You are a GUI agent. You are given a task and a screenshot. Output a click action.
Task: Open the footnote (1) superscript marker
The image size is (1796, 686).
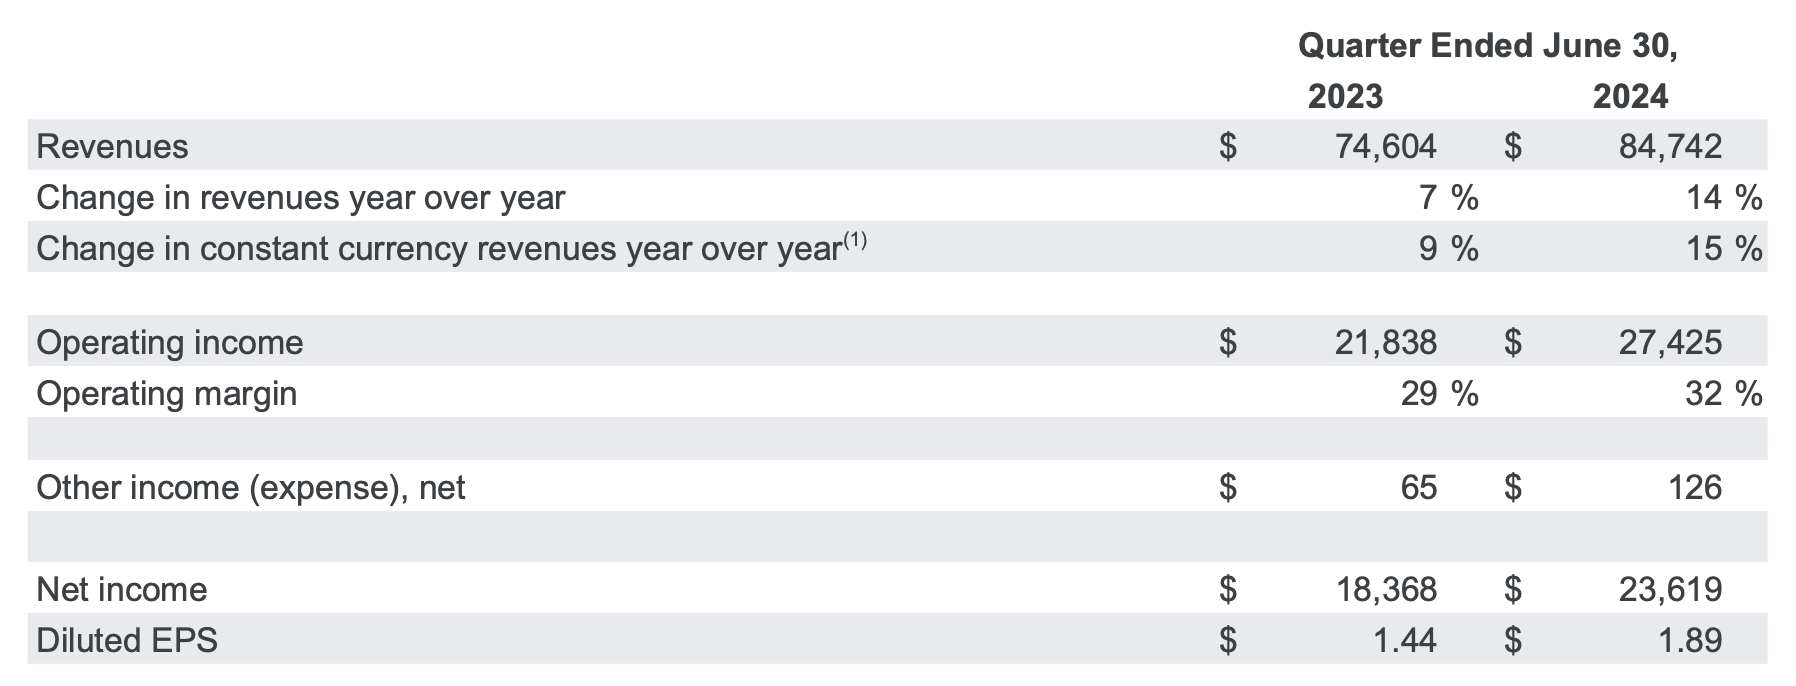(x=855, y=240)
